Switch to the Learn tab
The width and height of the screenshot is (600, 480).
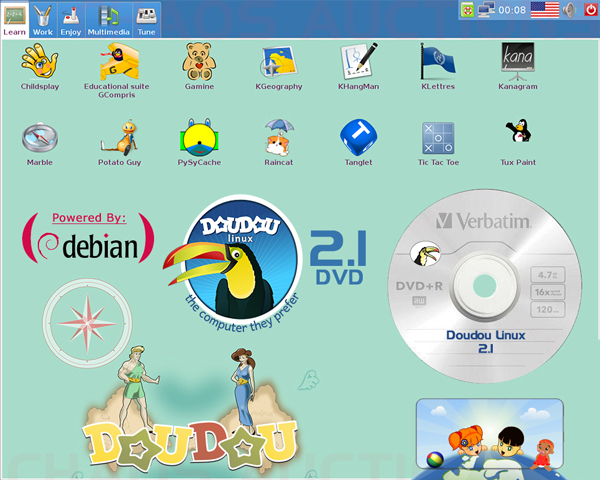coord(15,20)
